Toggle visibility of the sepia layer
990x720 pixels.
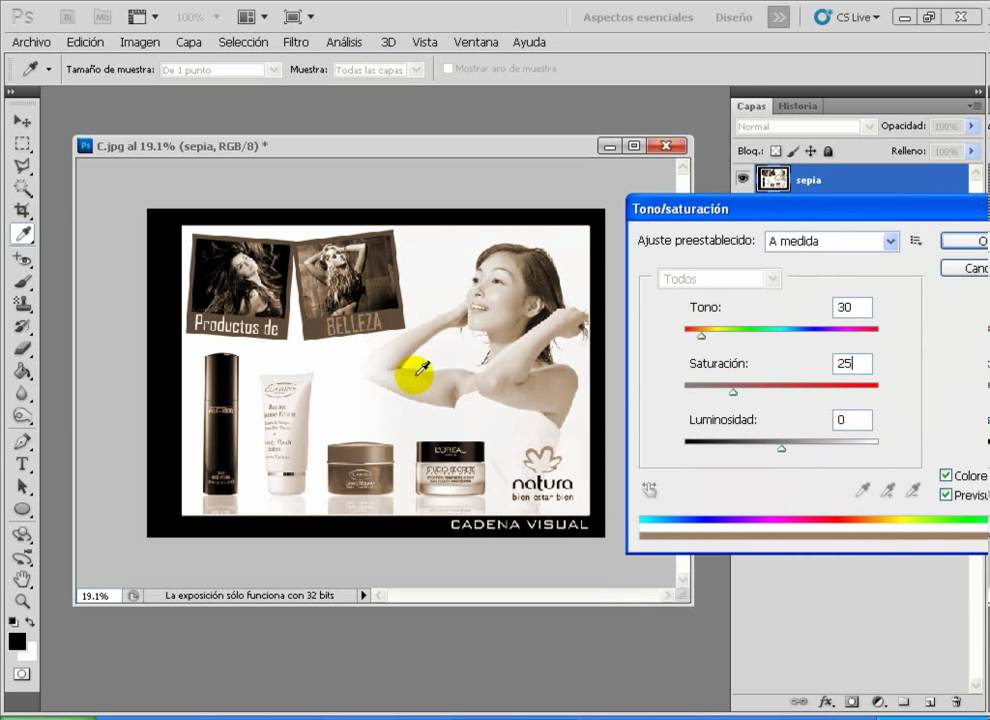743,179
